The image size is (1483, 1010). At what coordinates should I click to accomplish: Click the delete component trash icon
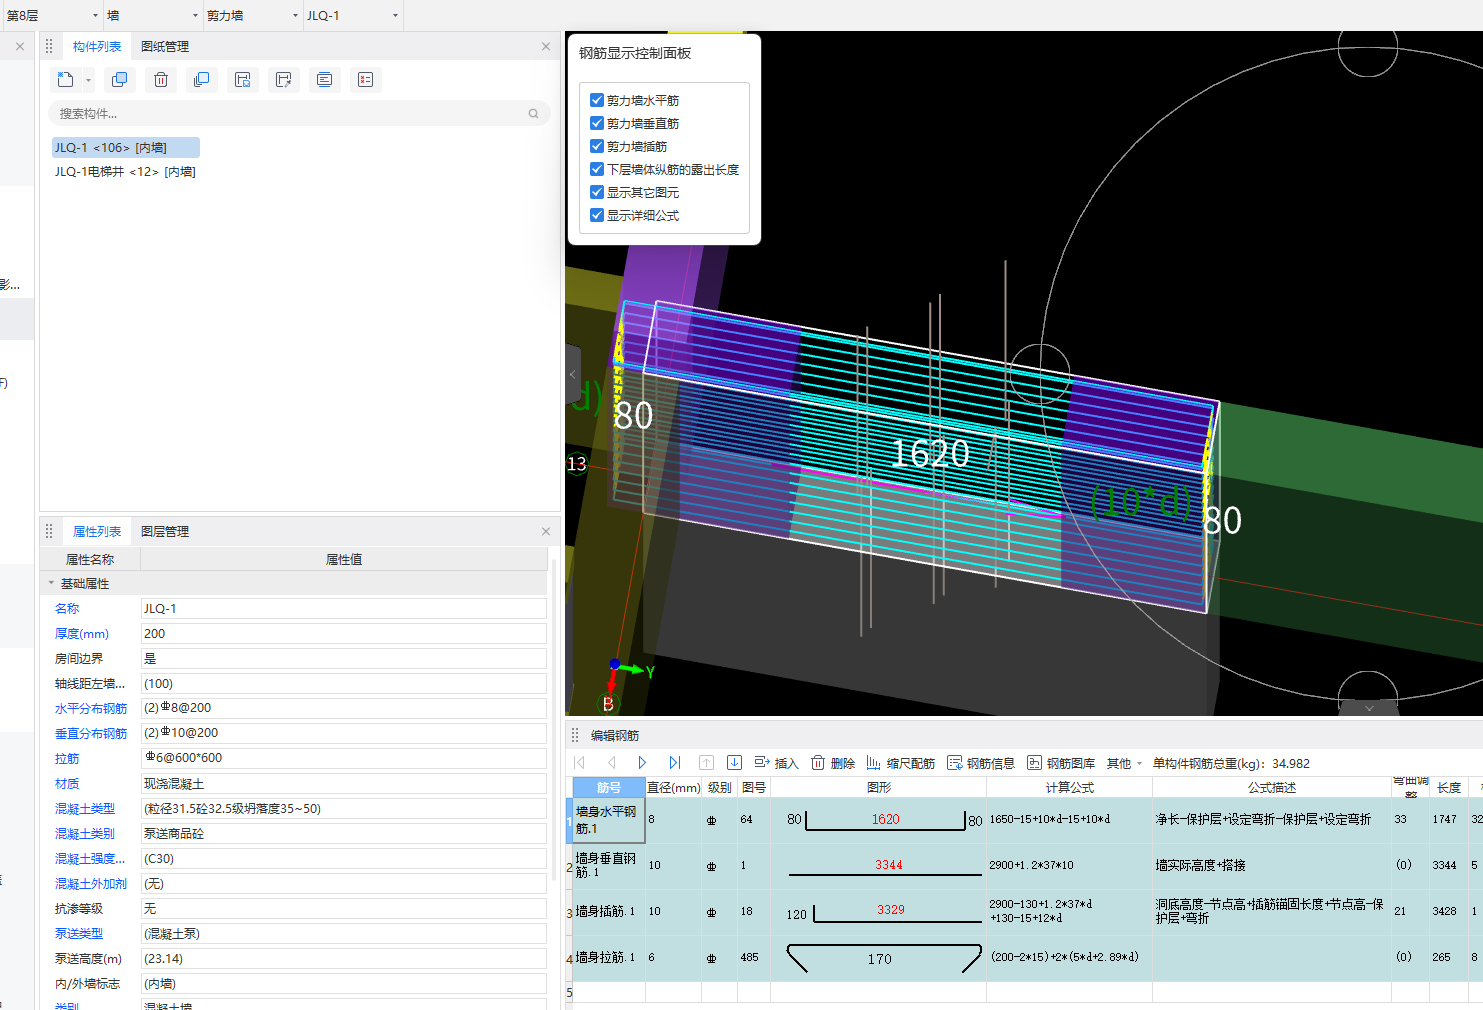pyautogui.click(x=160, y=80)
